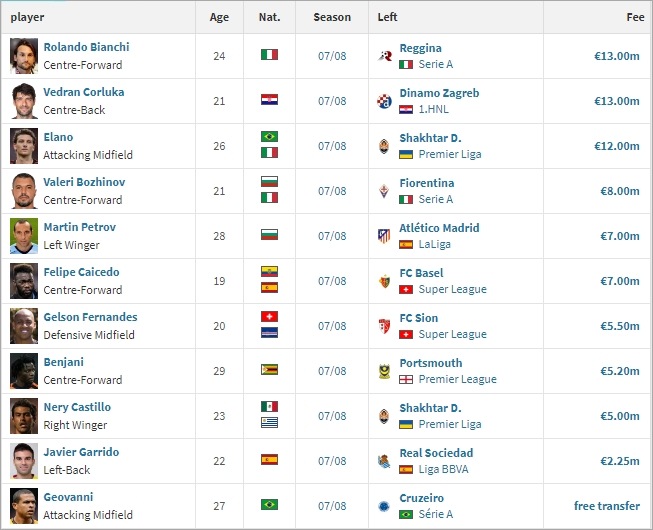653x530 pixels.
Task: Open Benjani's player portrait thumbnail
Action: (x=24, y=371)
